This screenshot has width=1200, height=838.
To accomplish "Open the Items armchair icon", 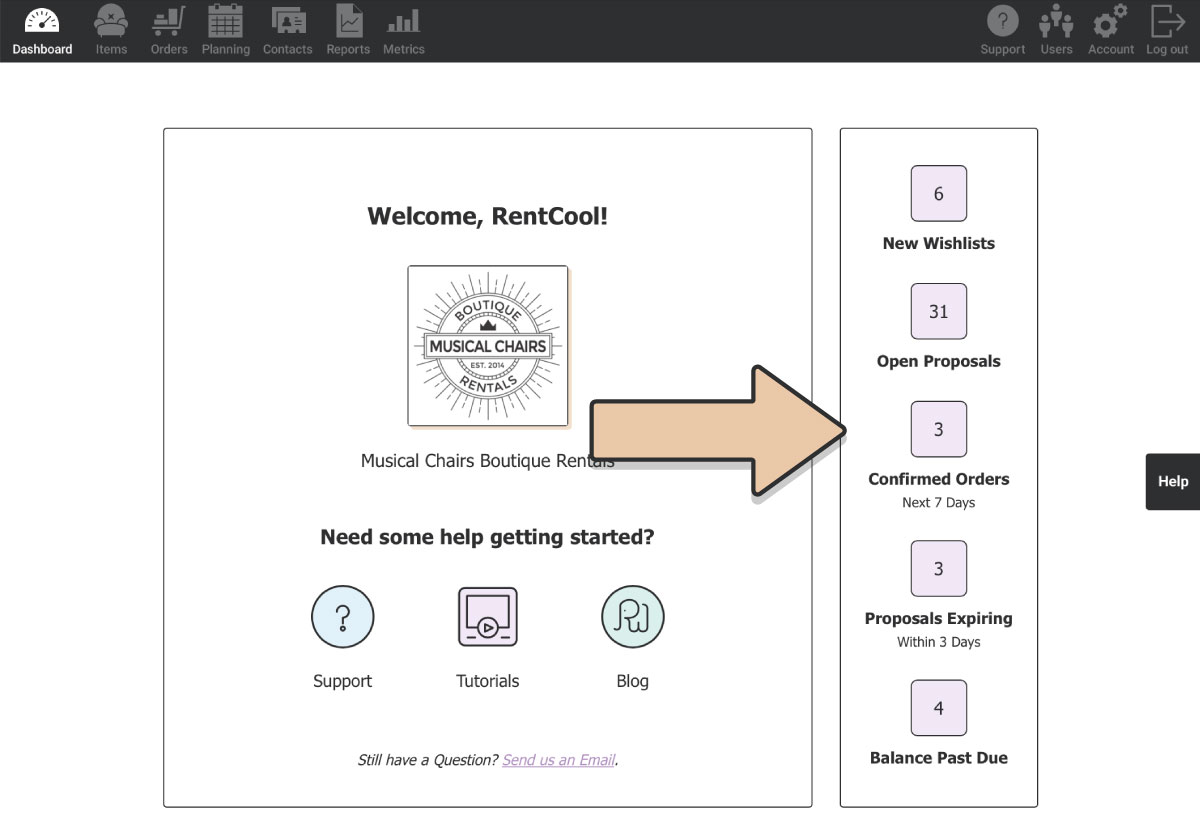I will 111,20.
